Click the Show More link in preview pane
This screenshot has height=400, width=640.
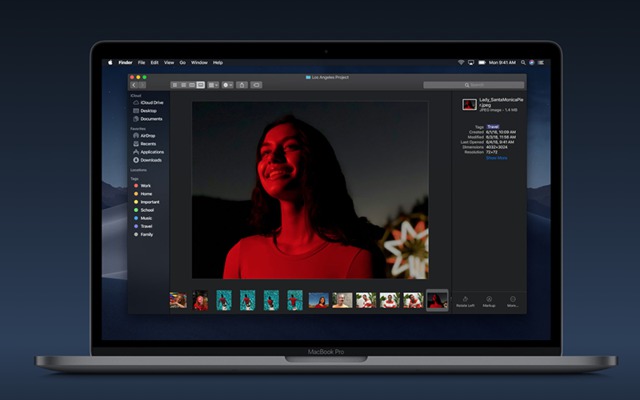coord(496,158)
